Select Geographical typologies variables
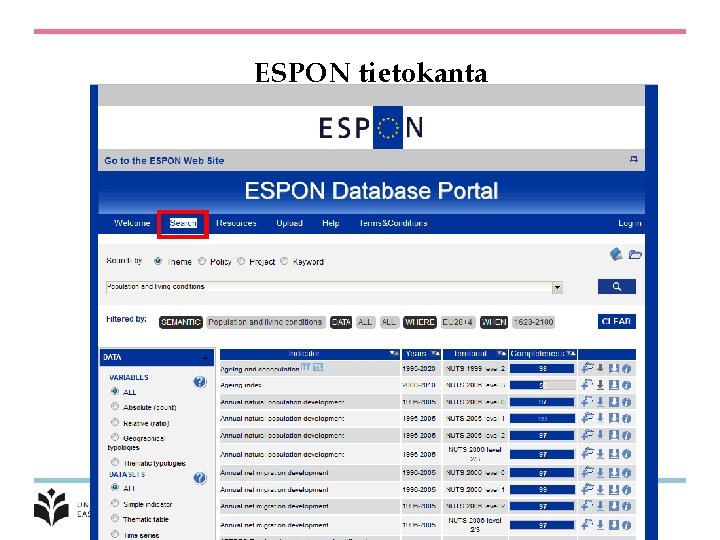Screen dimensions: 720x540 point(115,437)
